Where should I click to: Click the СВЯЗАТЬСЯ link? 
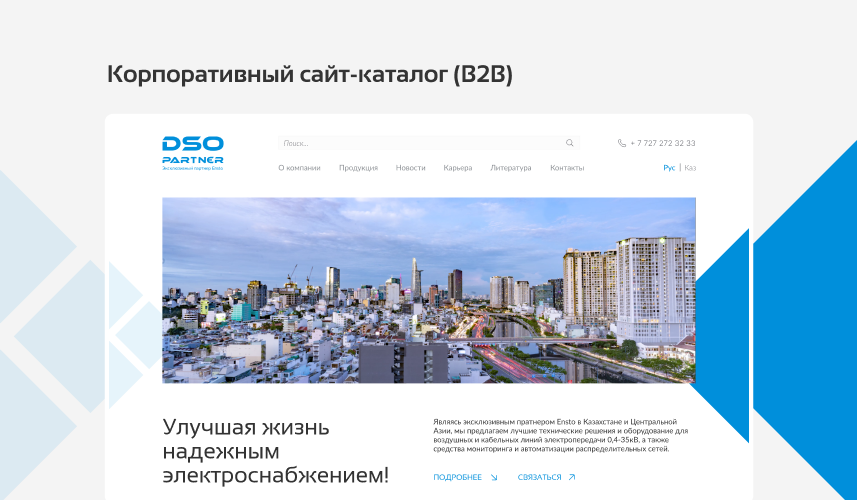pyautogui.click(x=539, y=477)
